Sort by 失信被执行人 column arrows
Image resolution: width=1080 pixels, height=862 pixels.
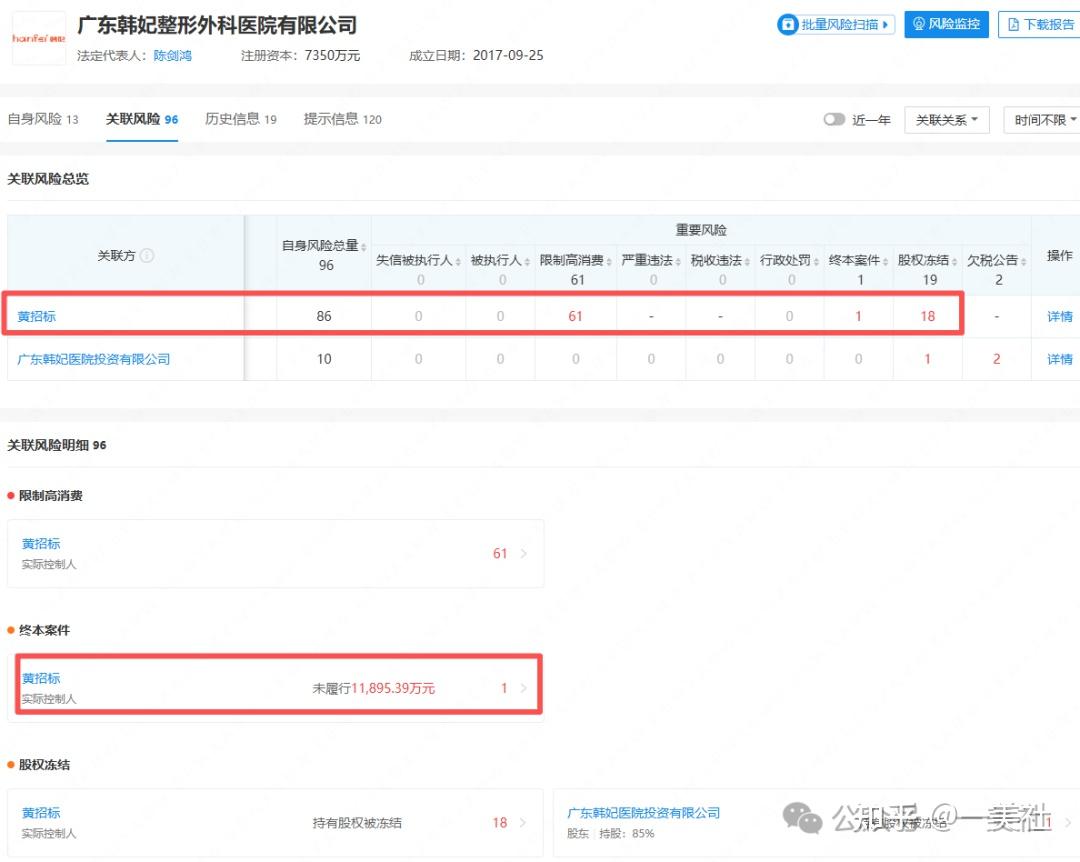pyautogui.click(x=458, y=261)
